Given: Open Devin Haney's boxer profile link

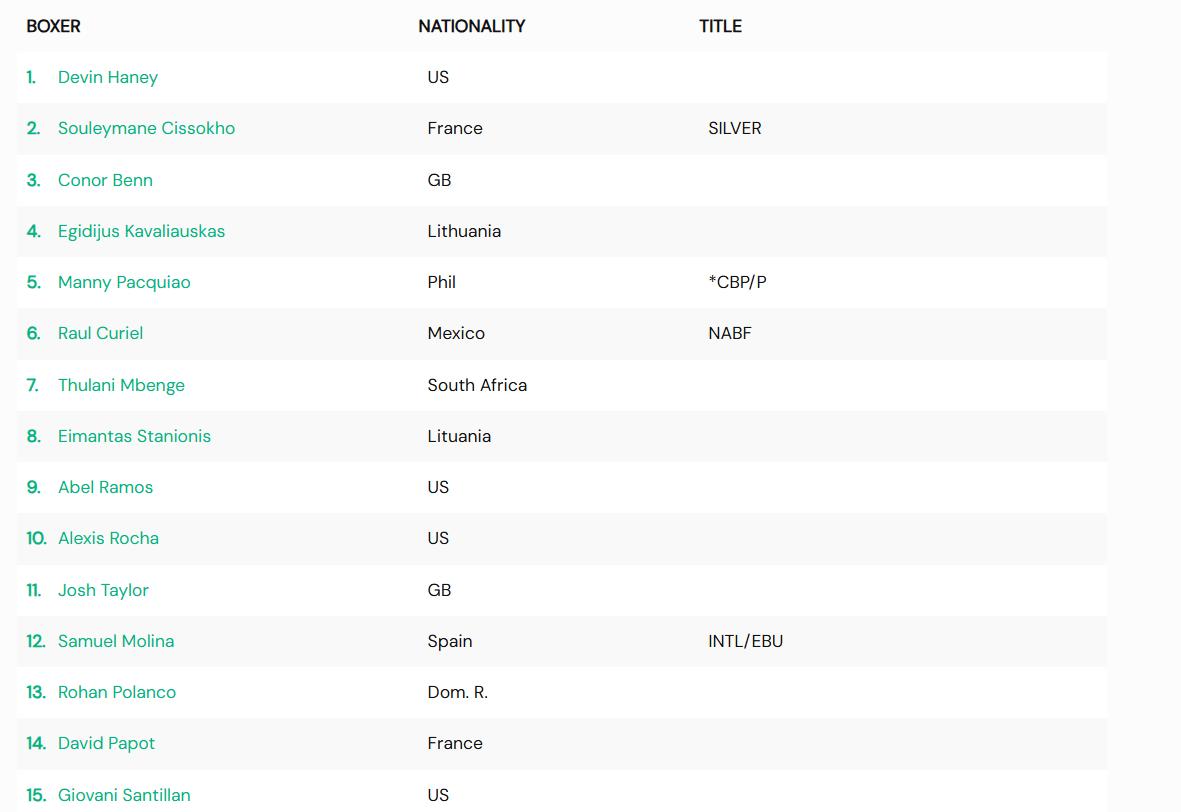Looking at the screenshot, I should [x=108, y=78].
